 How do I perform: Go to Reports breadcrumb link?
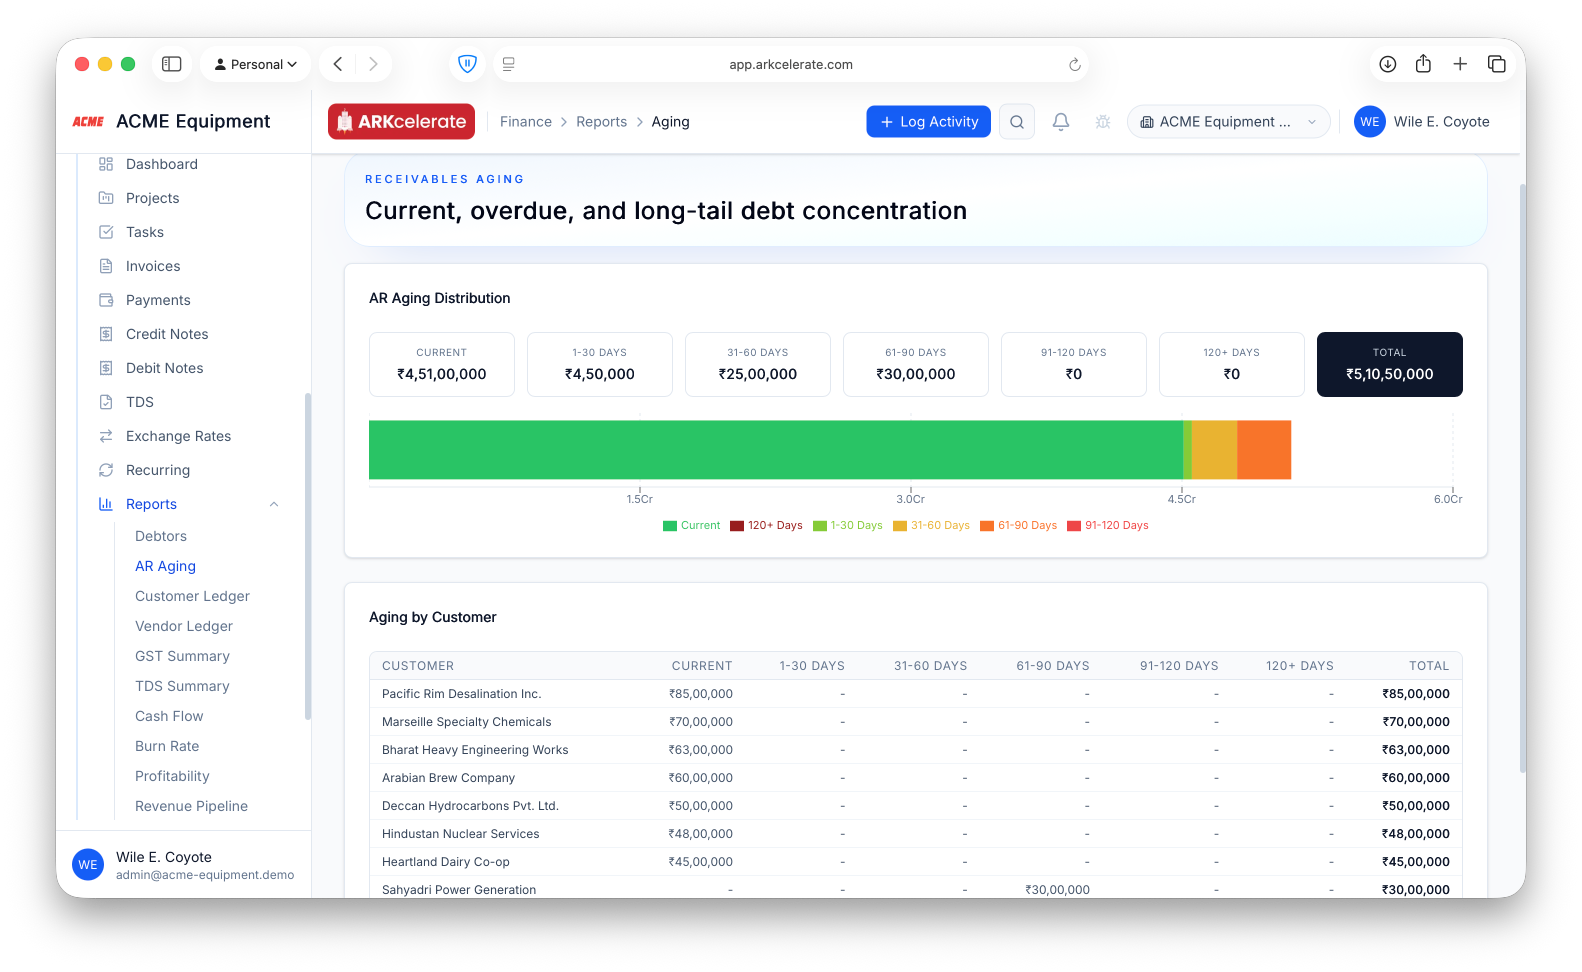tap(601, 122)
